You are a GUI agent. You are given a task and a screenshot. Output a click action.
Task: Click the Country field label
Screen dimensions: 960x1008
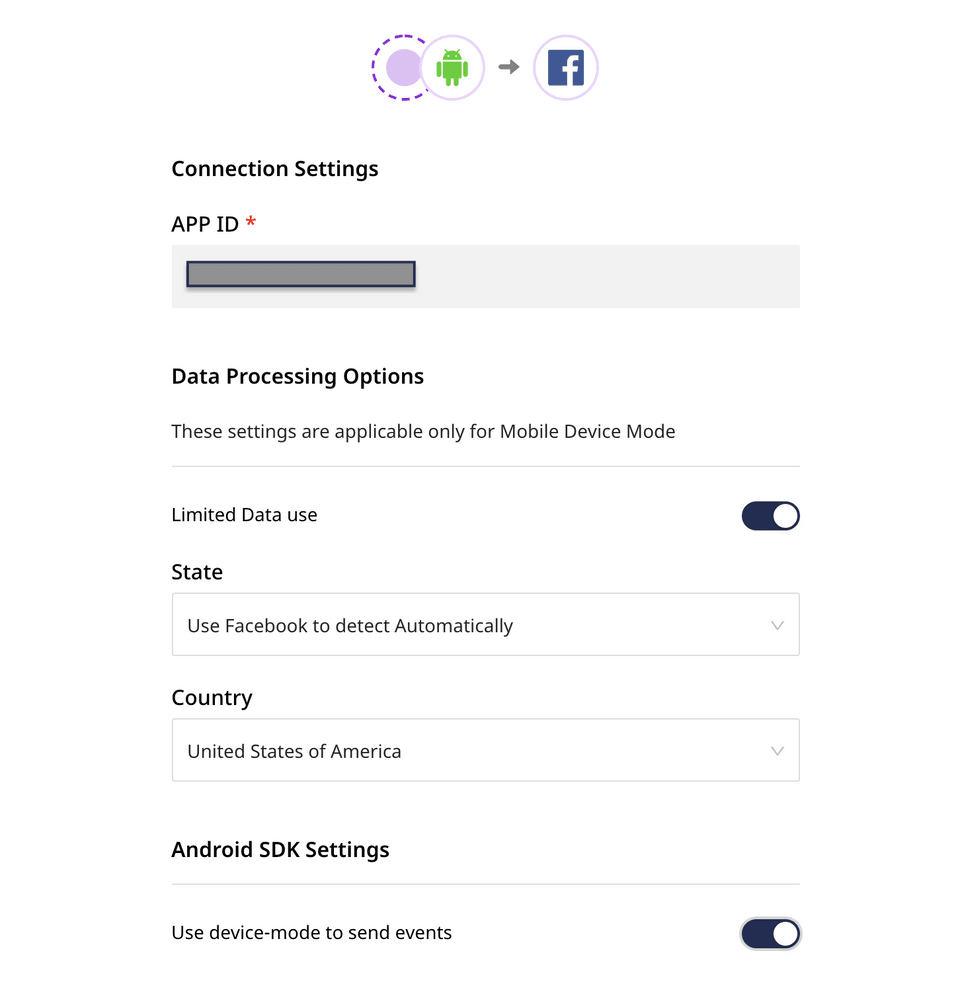click(212, 698)
